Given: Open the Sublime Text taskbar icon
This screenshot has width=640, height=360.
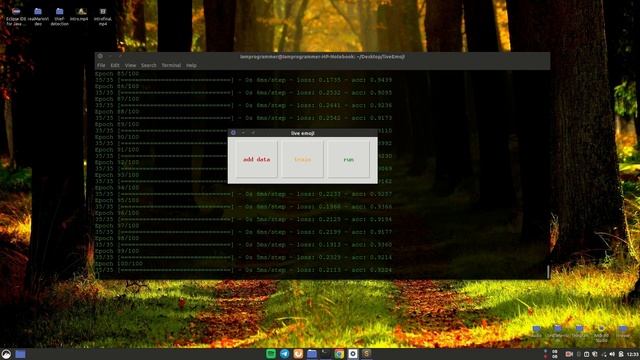Looking at the screenshot, I should (x=367, y=354).
